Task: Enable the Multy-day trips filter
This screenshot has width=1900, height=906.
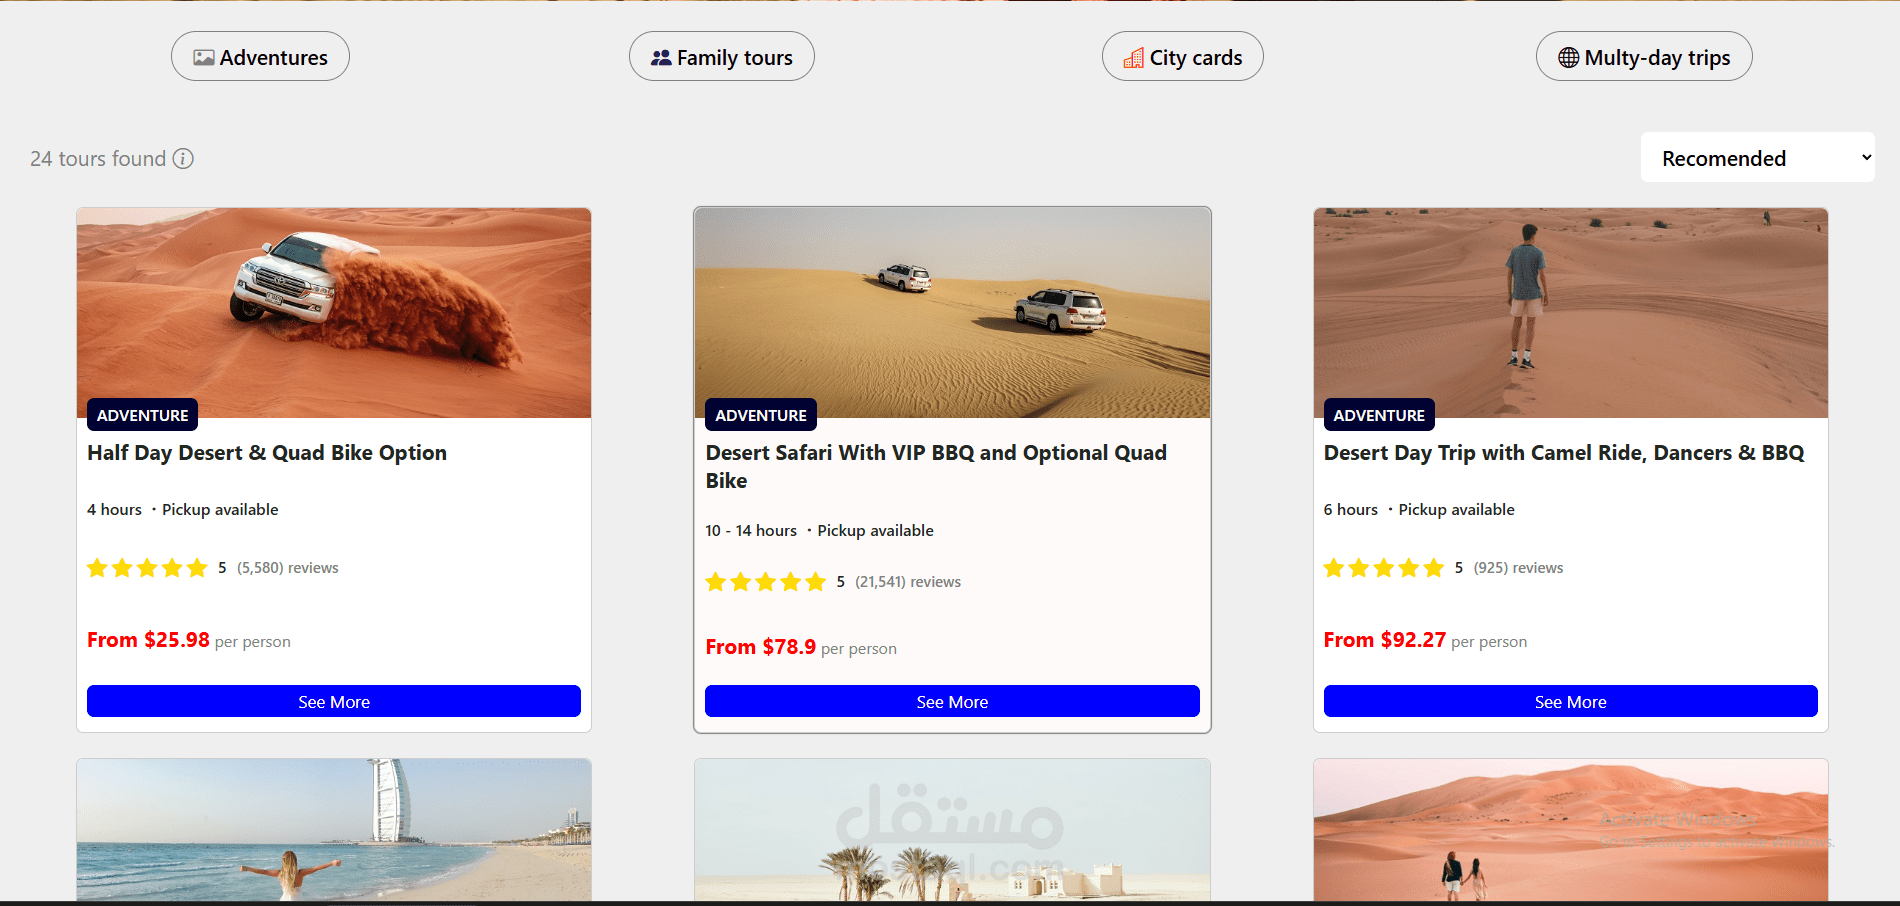Action: (1643, 56)
